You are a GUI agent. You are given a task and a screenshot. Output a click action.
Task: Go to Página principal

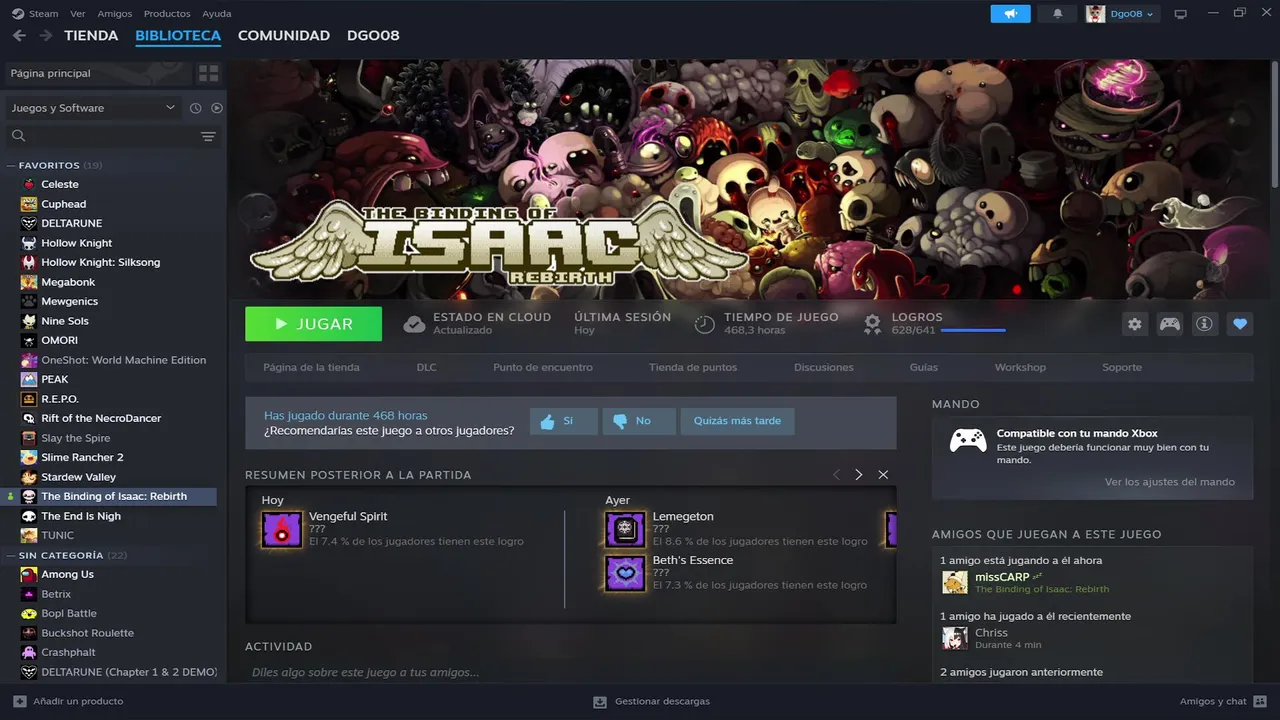[x=96, y=73]
